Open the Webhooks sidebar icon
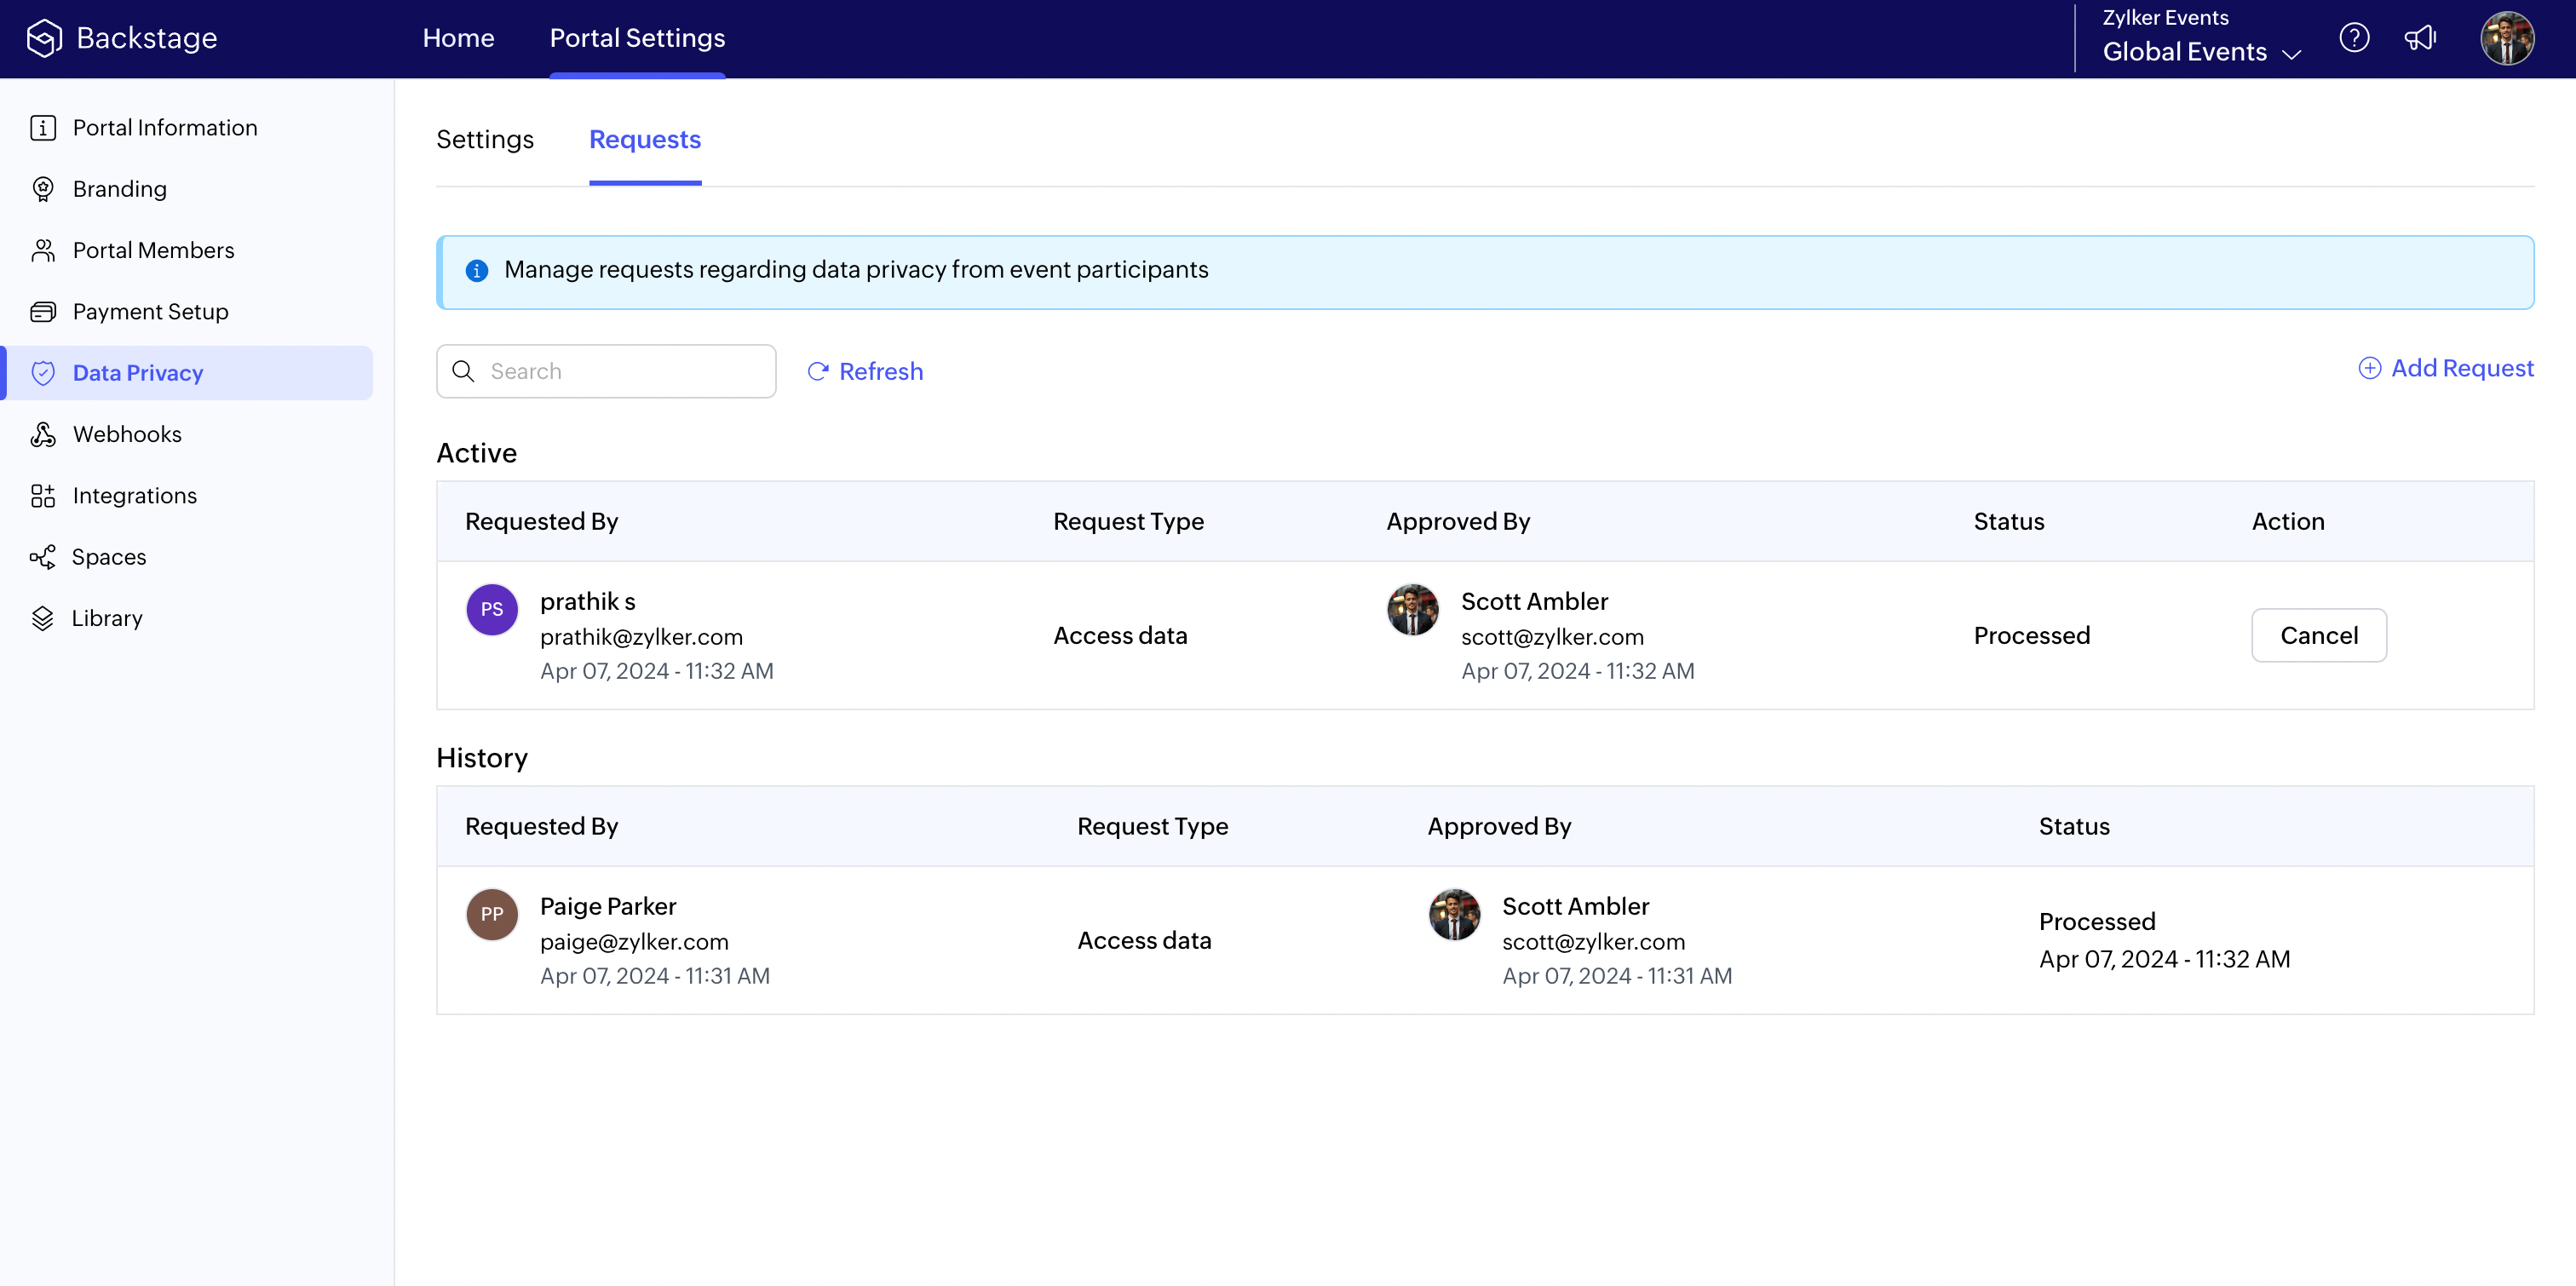The height and width of the screenshot is (1286, 2576). click(43, 434)
